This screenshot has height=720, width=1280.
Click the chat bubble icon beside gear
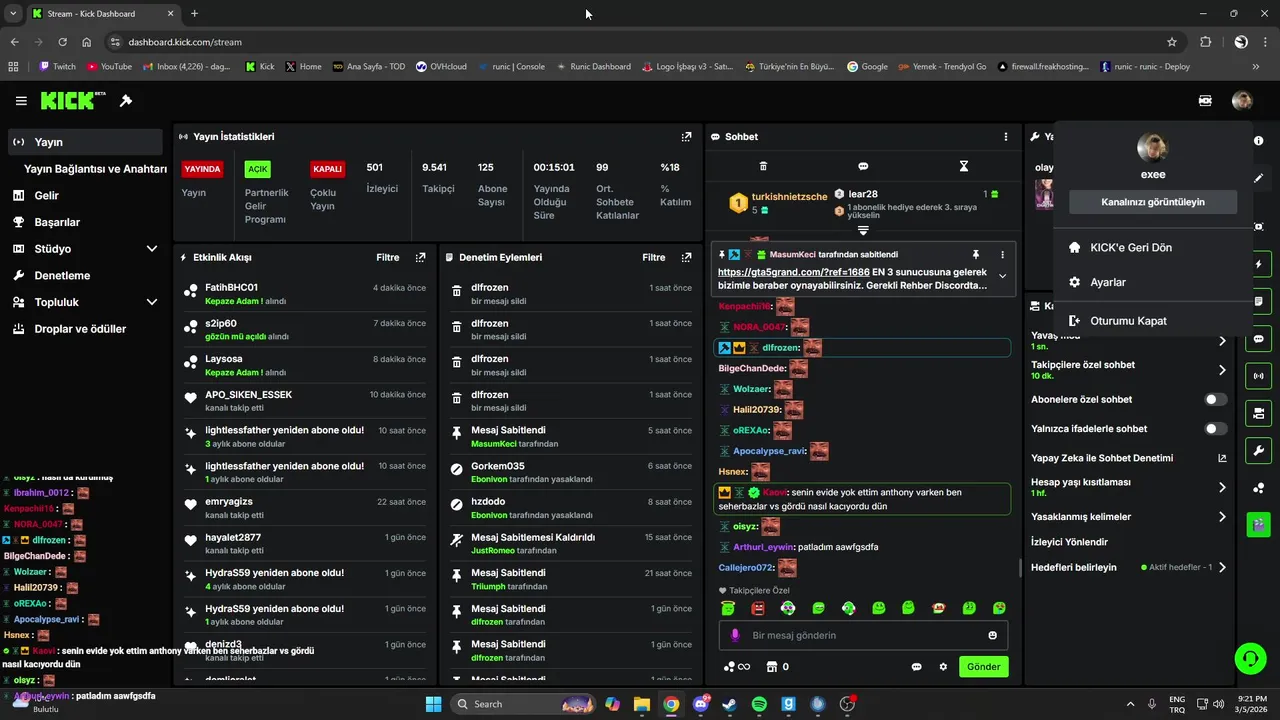coord(916,667)
